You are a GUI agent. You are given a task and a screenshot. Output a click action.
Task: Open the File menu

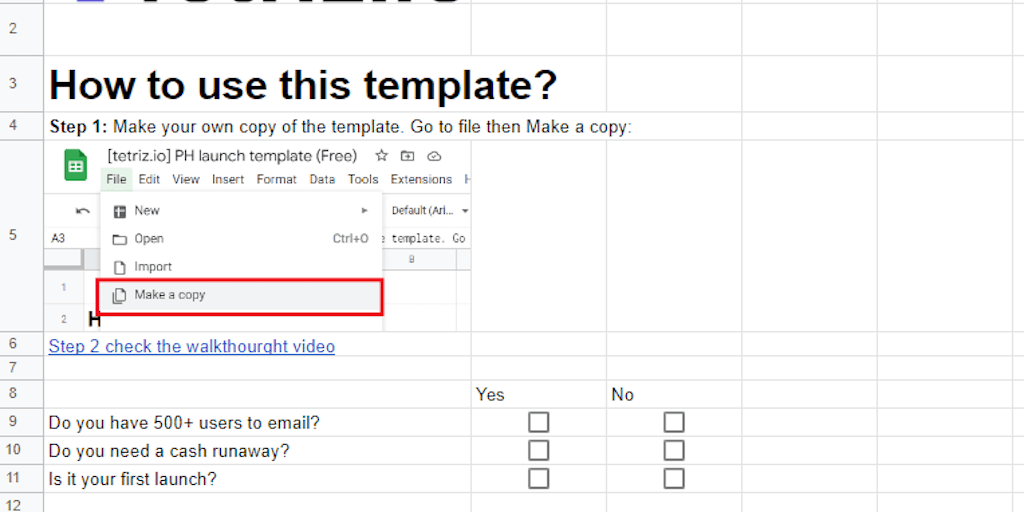116,180
